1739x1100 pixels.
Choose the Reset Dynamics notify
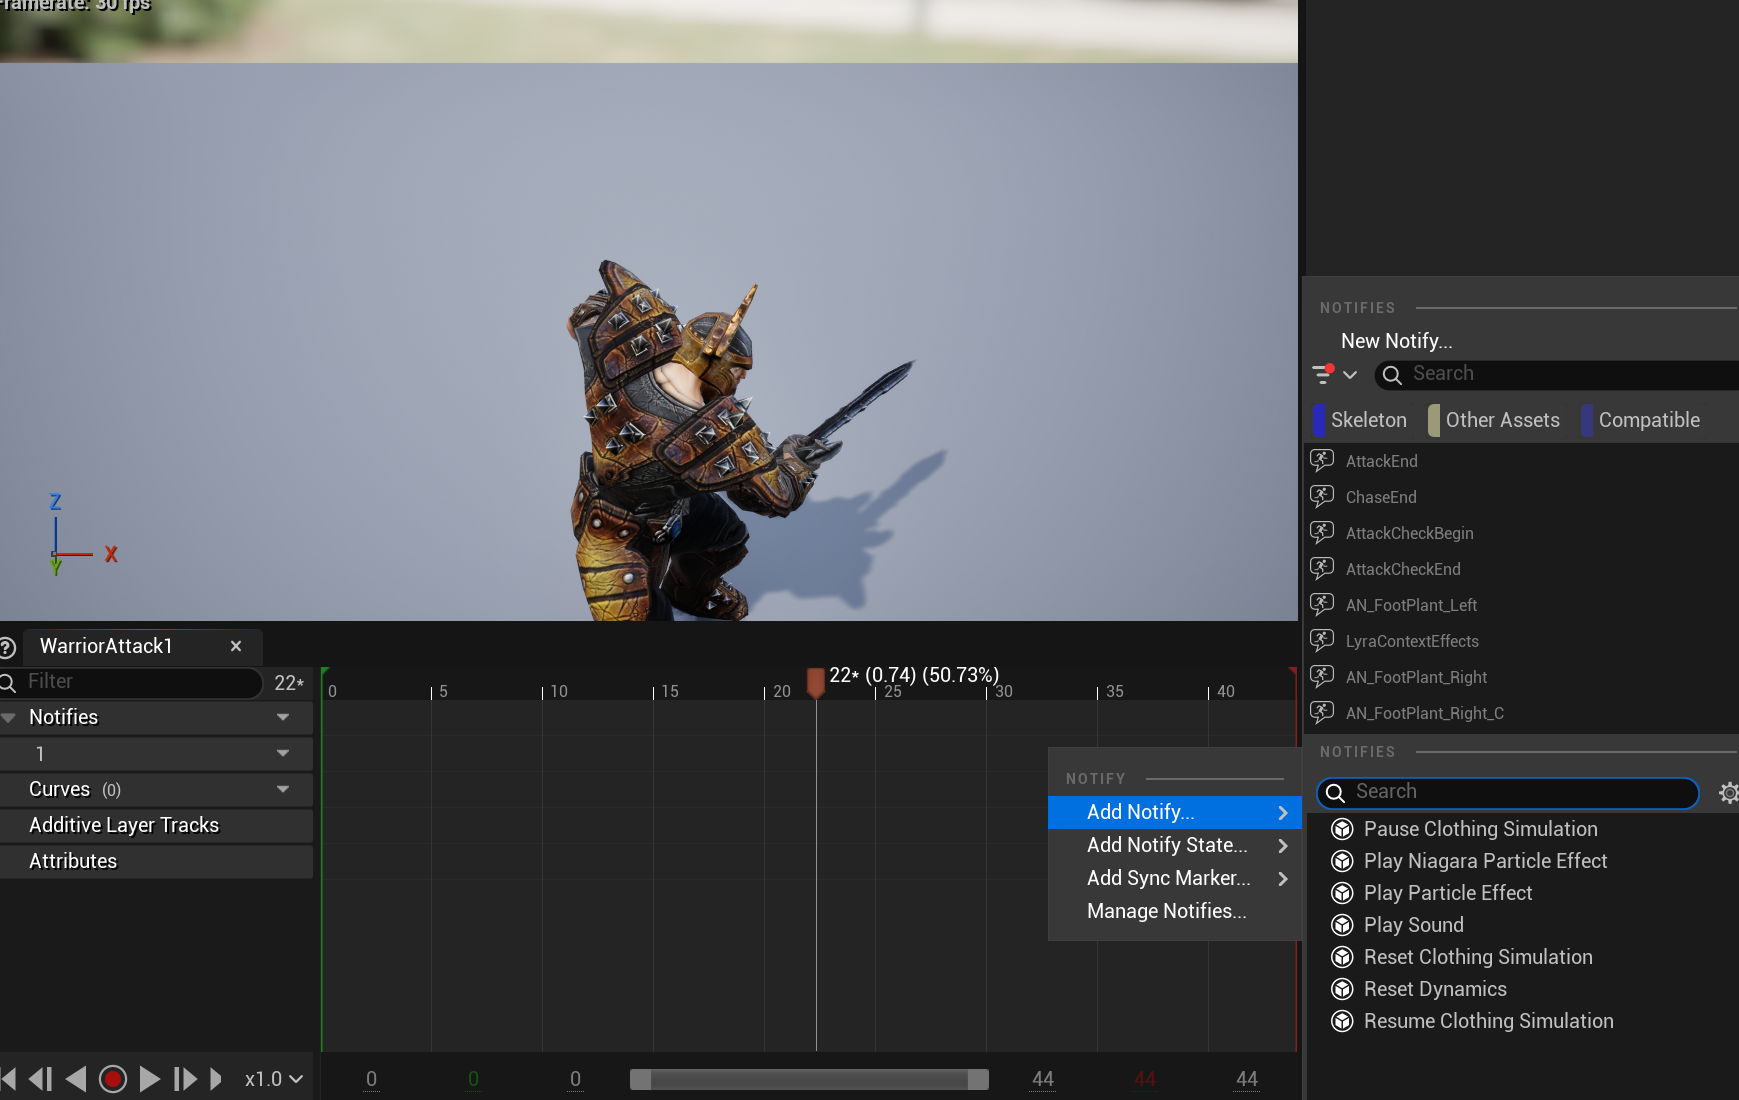[x=1435, y=989]
